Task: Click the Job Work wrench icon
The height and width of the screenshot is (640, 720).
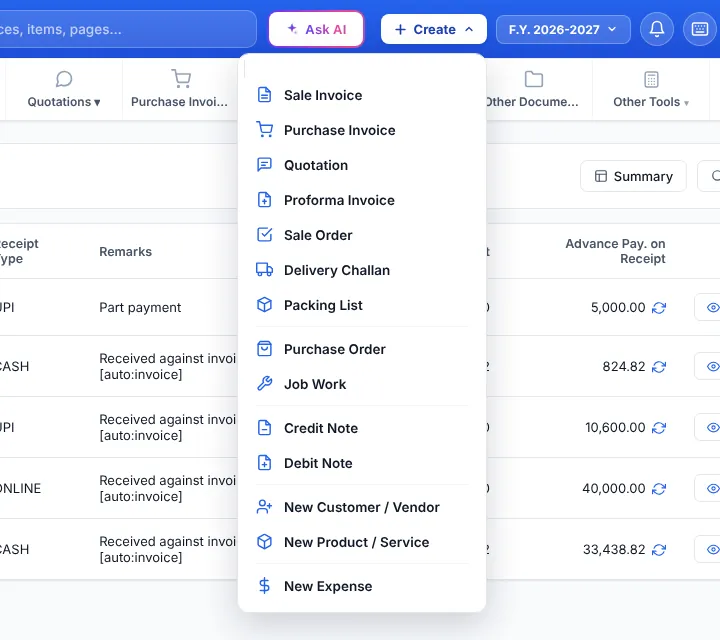Action: [264, 383]
